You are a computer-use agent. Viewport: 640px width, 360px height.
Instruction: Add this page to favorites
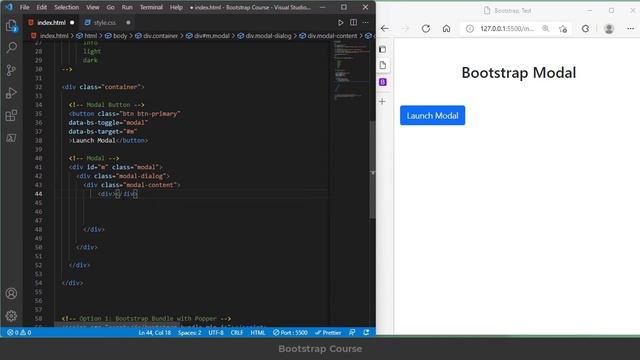563,29
